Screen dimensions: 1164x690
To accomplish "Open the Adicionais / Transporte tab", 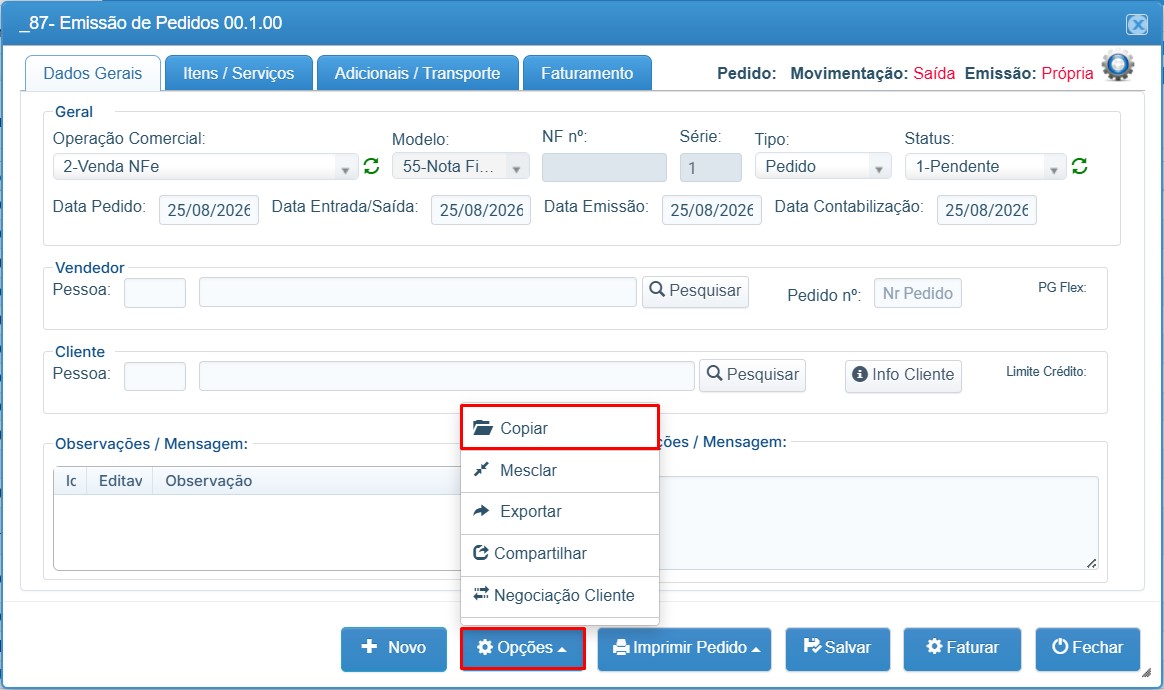I will point(417,74).
